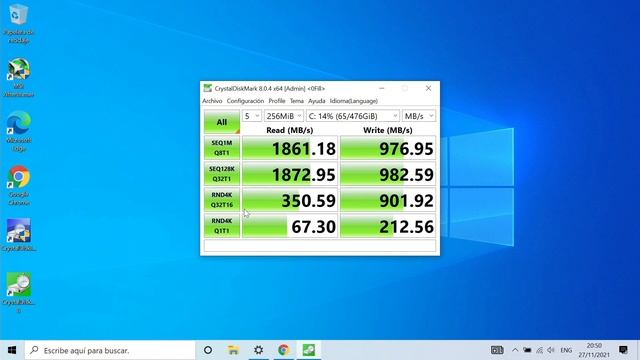Screen dimensions: 640x360
Task: Click the Cortana circle taskbar button
Action: 208,350
